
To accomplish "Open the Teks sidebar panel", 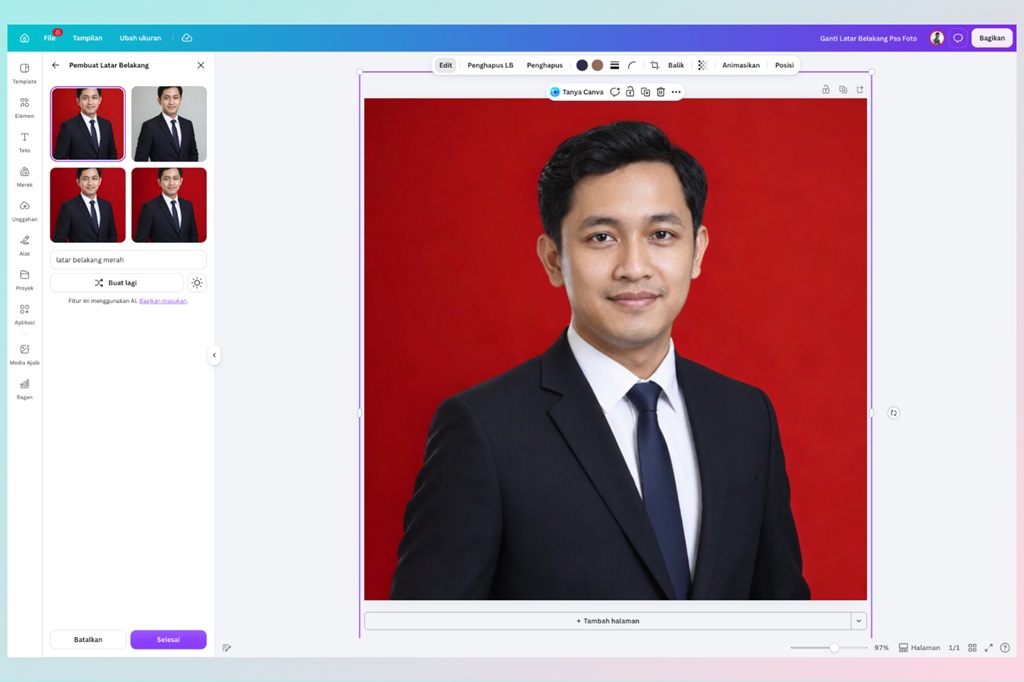I will 24,142.
